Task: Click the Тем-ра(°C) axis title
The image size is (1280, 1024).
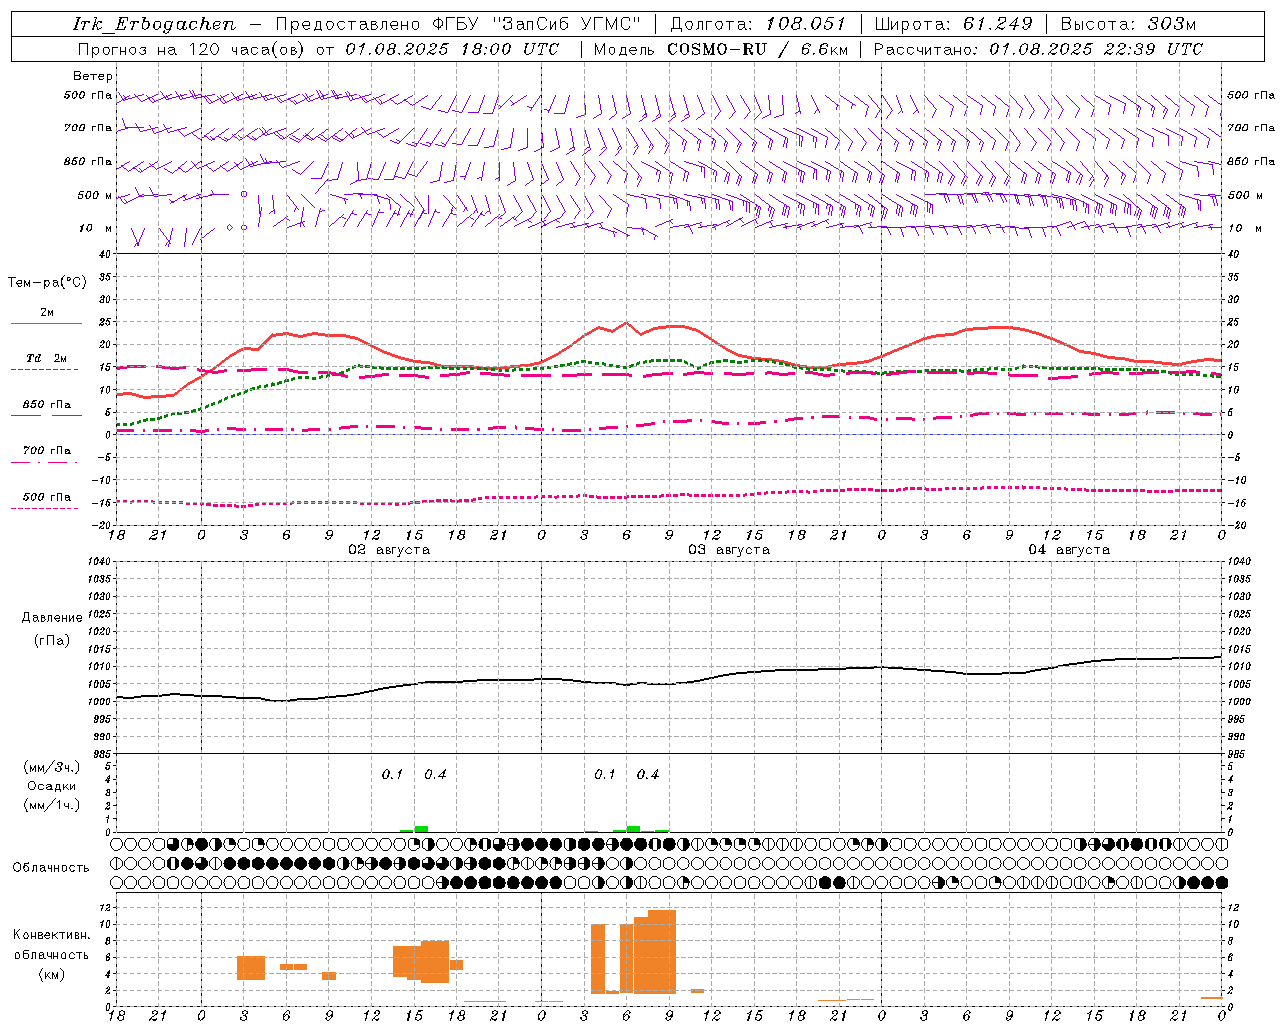Action: click(47, 283)
